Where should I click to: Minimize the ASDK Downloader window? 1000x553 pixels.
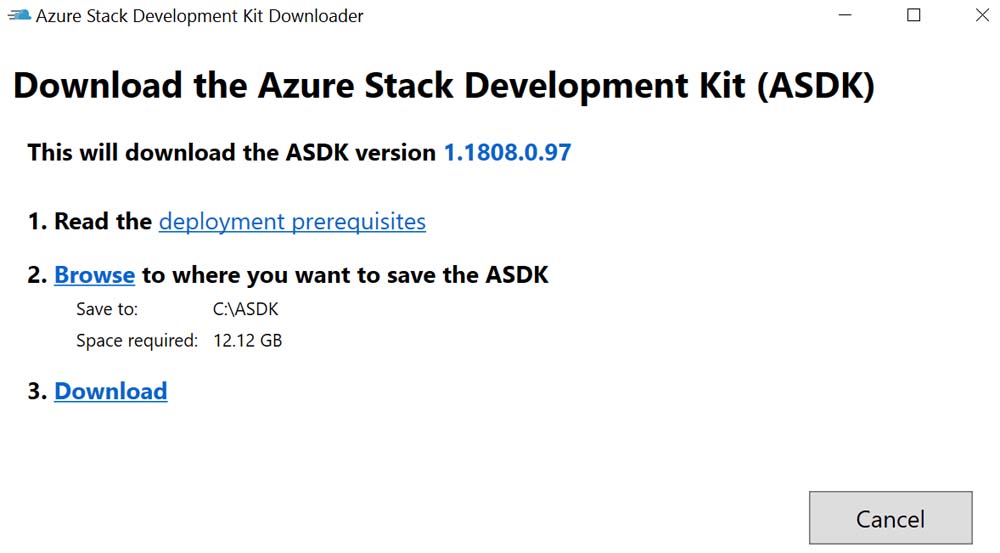click(x=844, y=16)
